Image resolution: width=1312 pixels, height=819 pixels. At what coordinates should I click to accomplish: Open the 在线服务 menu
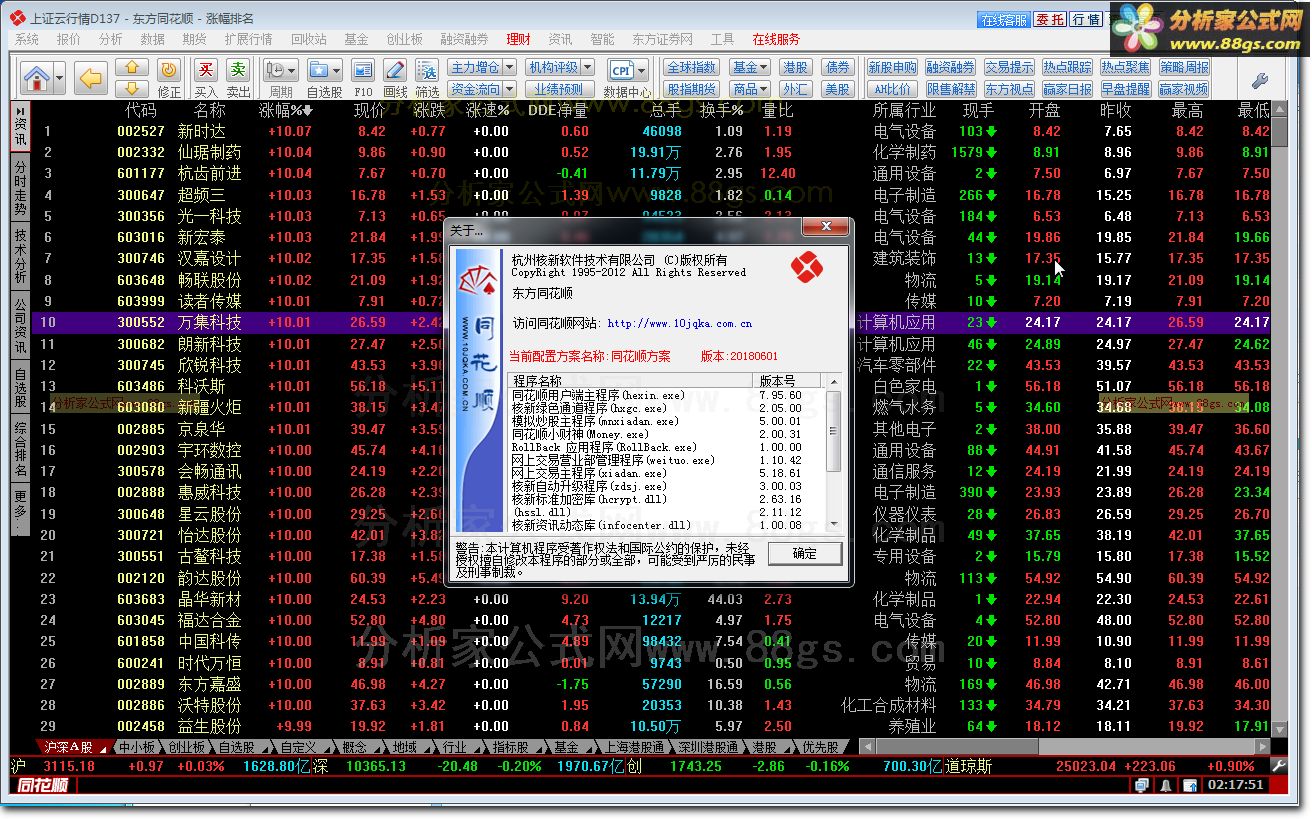(776, 39)
